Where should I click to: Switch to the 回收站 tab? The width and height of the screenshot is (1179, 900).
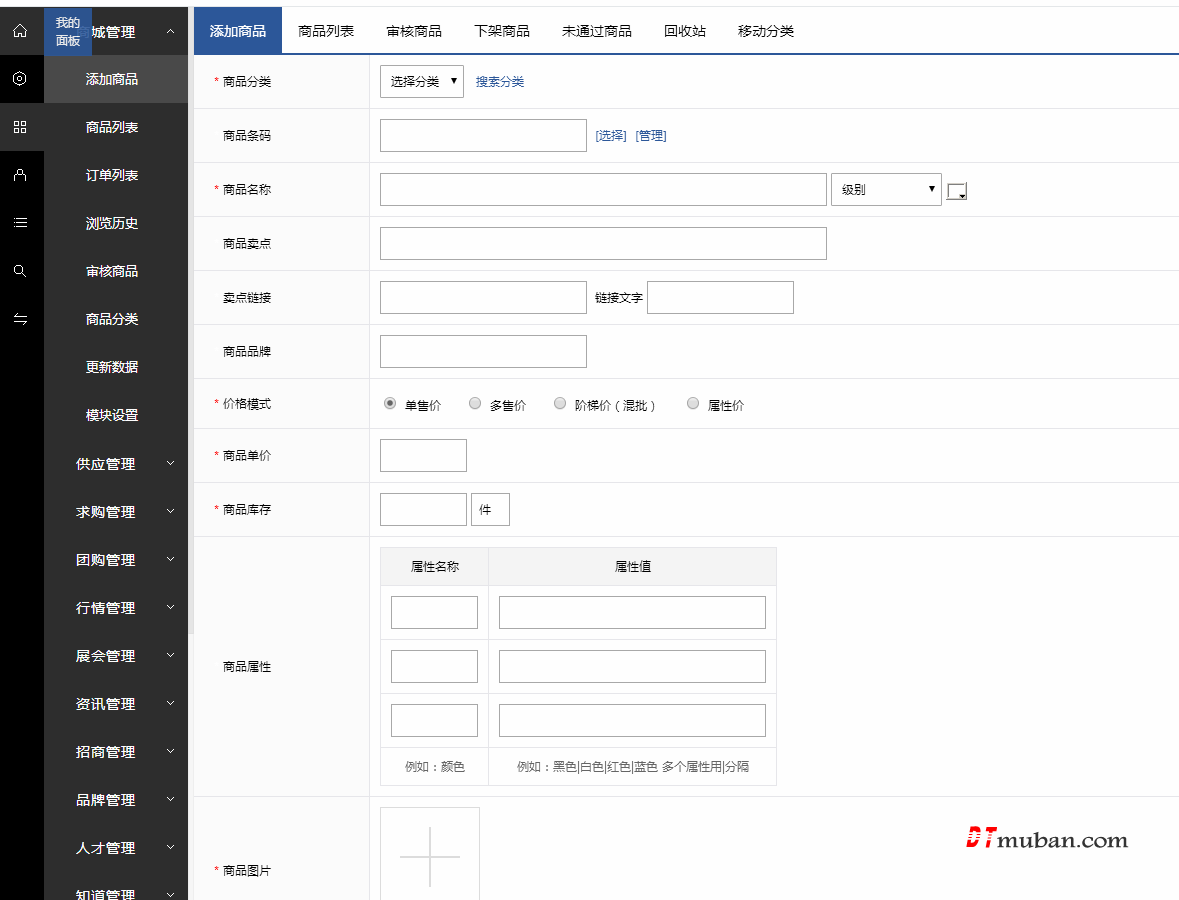(x=685, y=31)
